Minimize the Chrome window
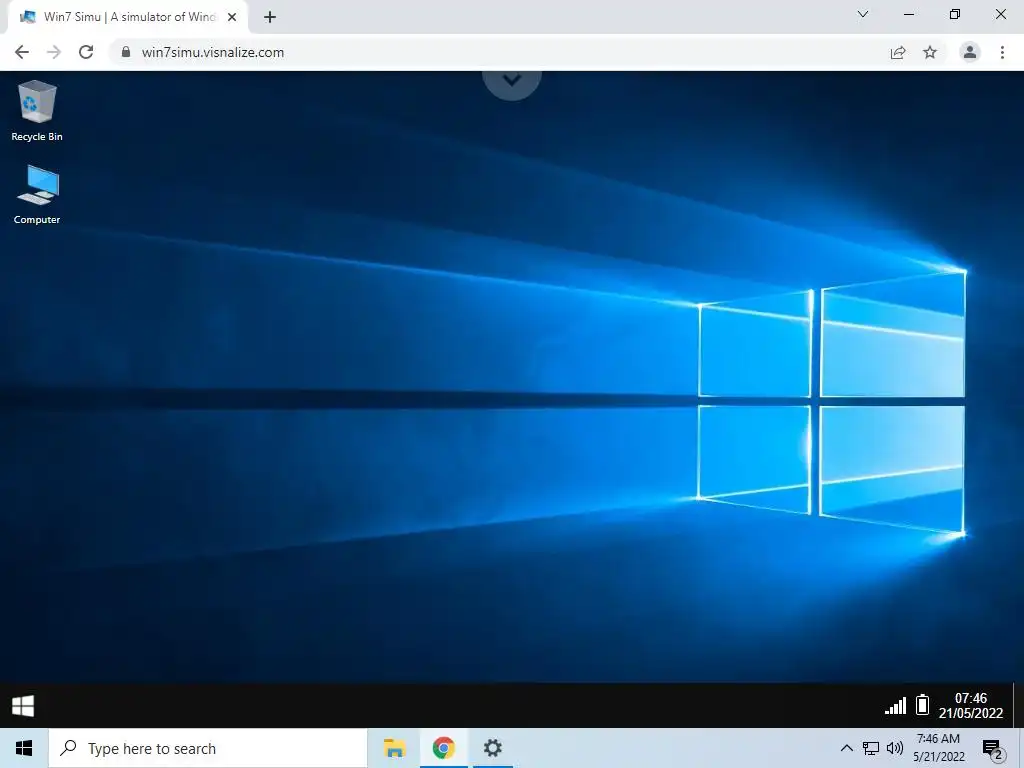Image resolution: width=1024 pixels, height=768 pixels. [908, 14]
